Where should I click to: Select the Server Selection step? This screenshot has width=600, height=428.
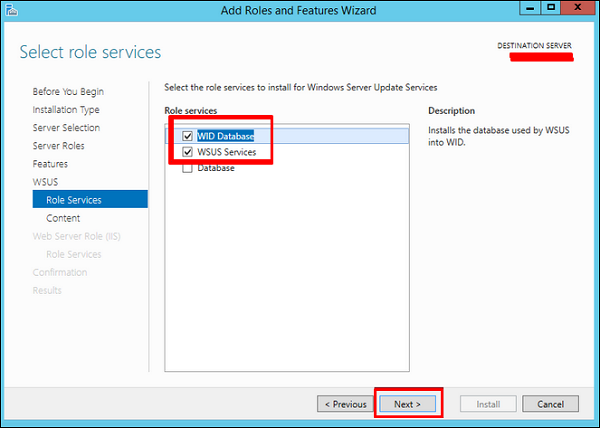(66, 128)
